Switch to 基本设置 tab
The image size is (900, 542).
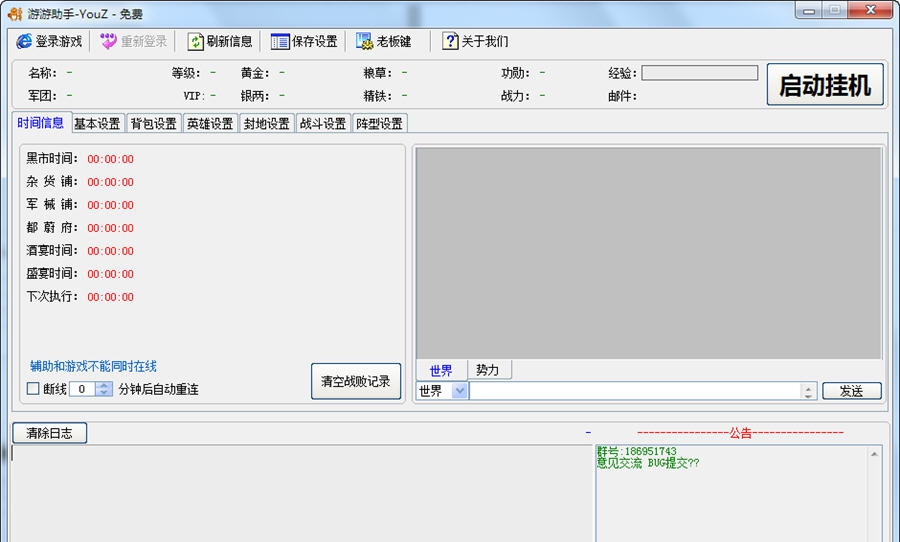click(x=98, y=123)
